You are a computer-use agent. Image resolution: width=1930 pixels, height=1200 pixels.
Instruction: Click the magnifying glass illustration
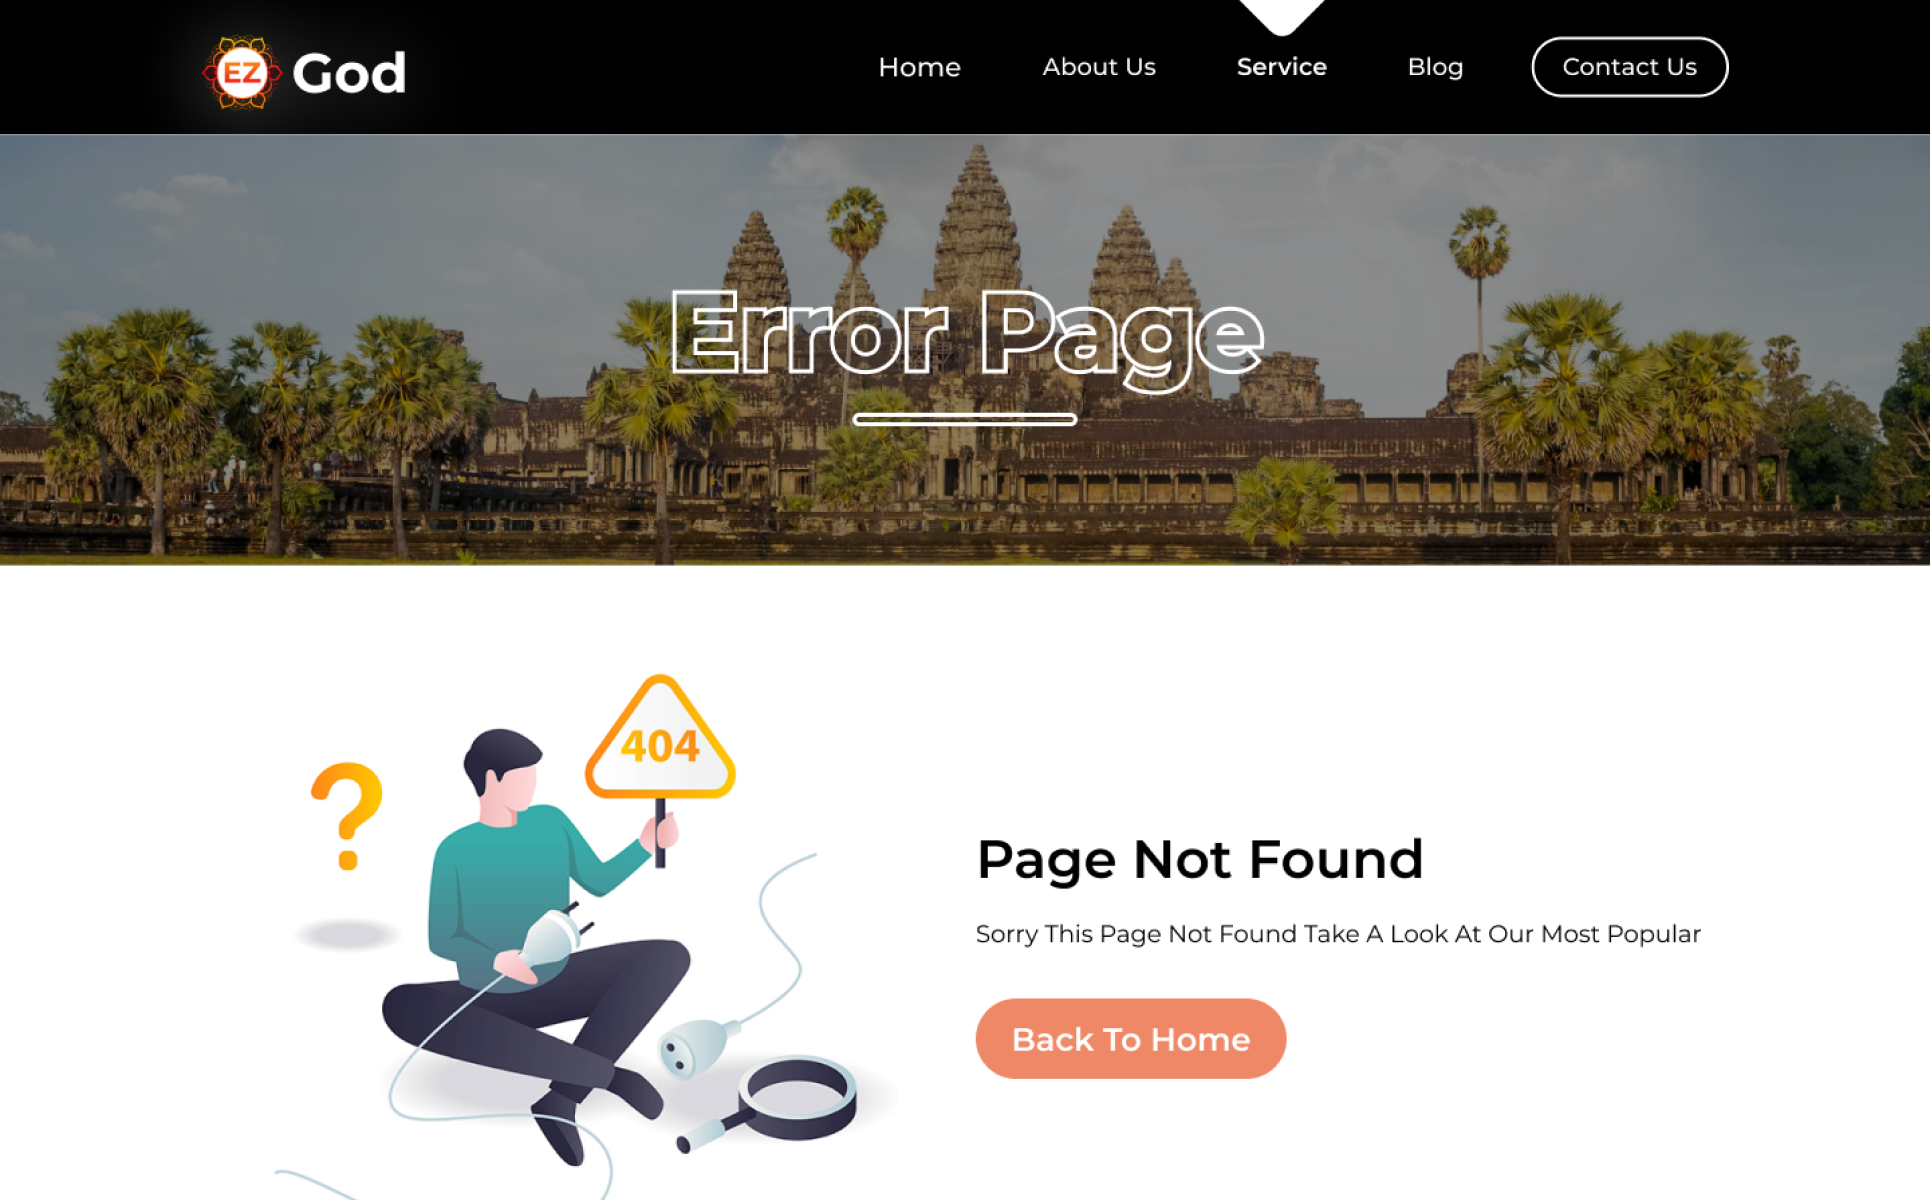pyautogui.click(x=775, y=1102)
